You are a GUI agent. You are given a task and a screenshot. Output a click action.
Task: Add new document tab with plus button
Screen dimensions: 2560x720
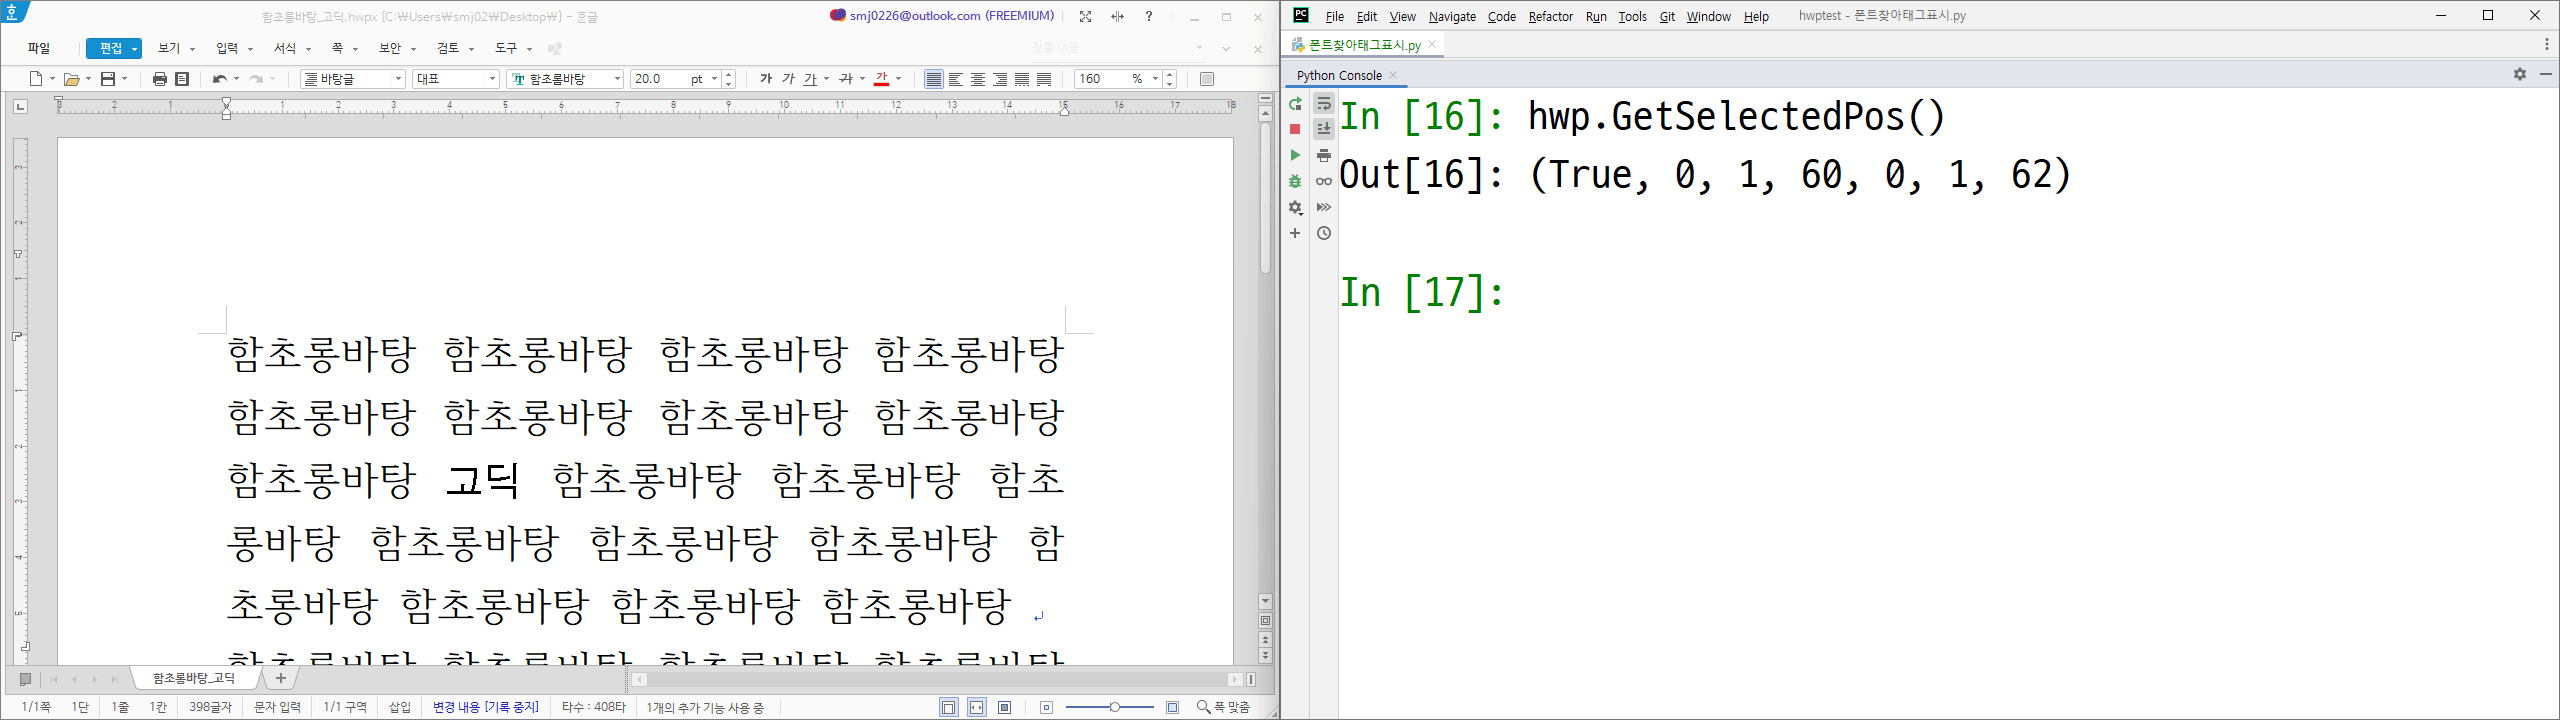coord(281,678)
